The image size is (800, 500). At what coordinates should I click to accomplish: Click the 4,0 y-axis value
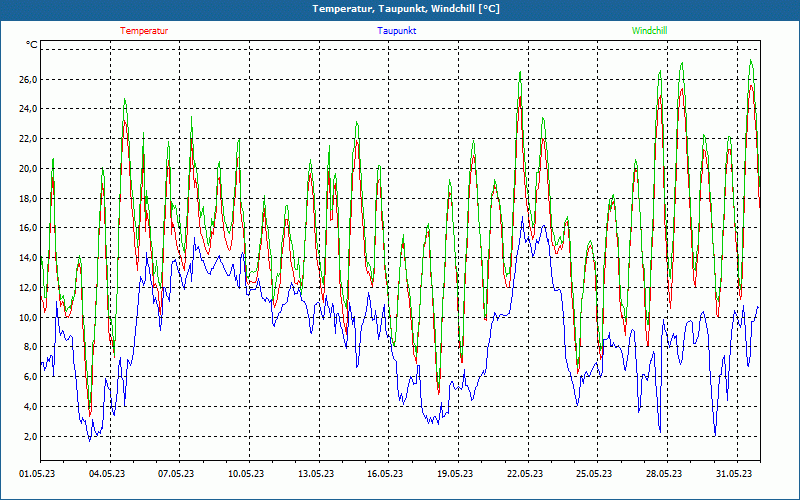30,407
